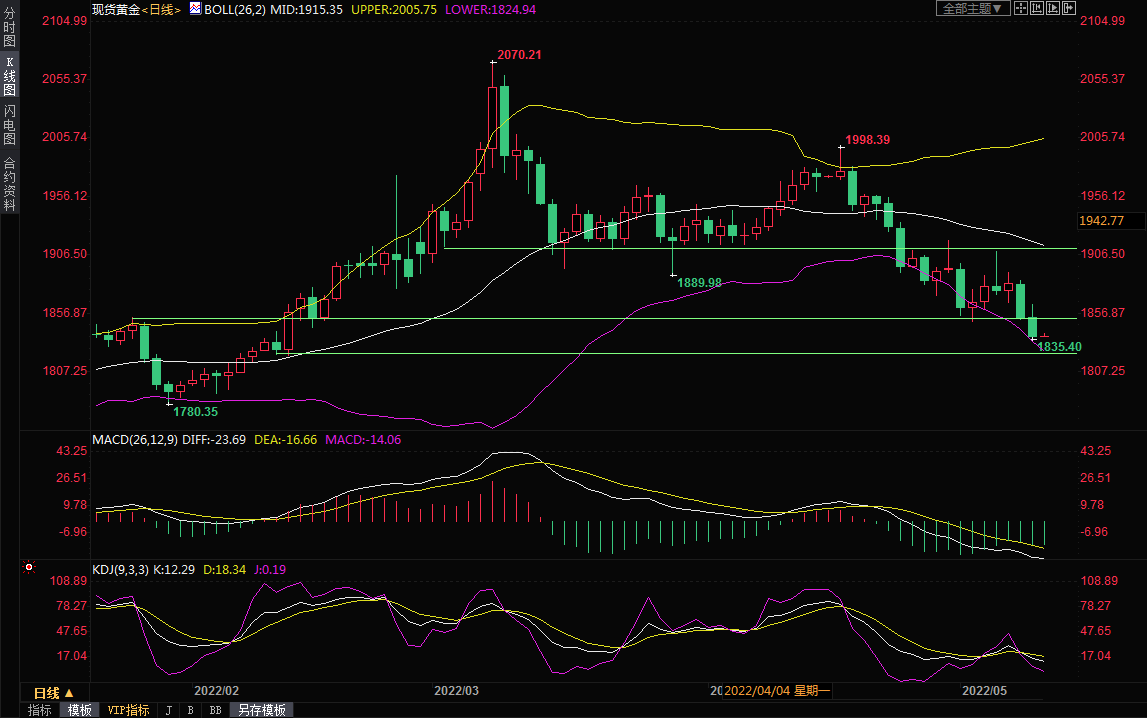
Task: Open the 全部主题 theme dropdown
Action: [x=970, y=8]
